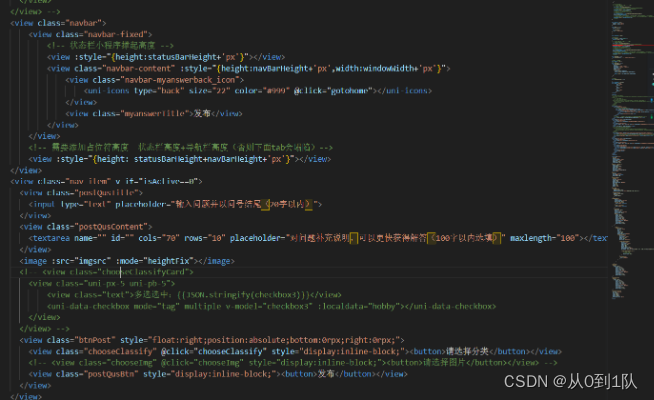The height and width of the screenshot is (400, 654).
Task: Click the statusBarHeight+navBarHeight style line
Action: pos(179,159)
